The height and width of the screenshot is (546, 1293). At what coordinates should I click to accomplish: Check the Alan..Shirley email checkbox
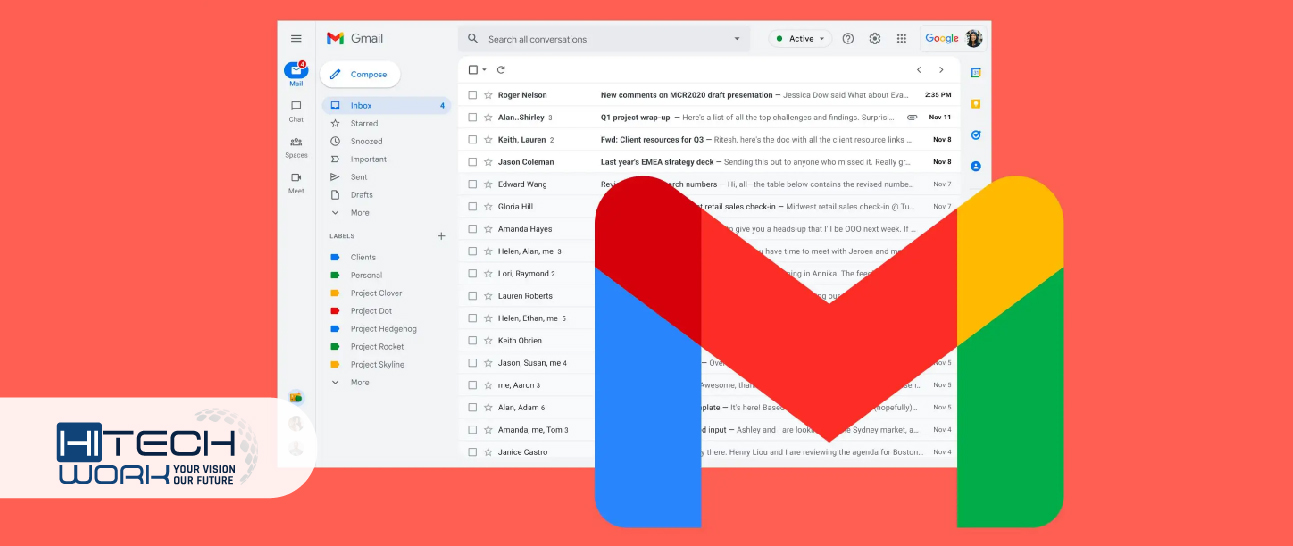[x=473, y=117]
